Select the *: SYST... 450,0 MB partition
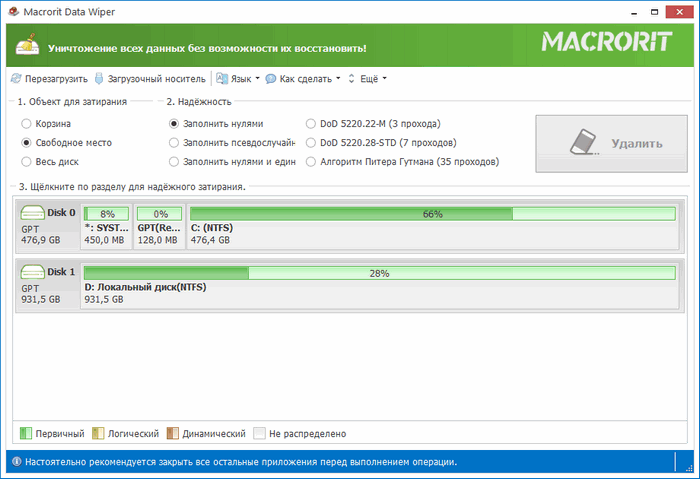 [106, 226]
